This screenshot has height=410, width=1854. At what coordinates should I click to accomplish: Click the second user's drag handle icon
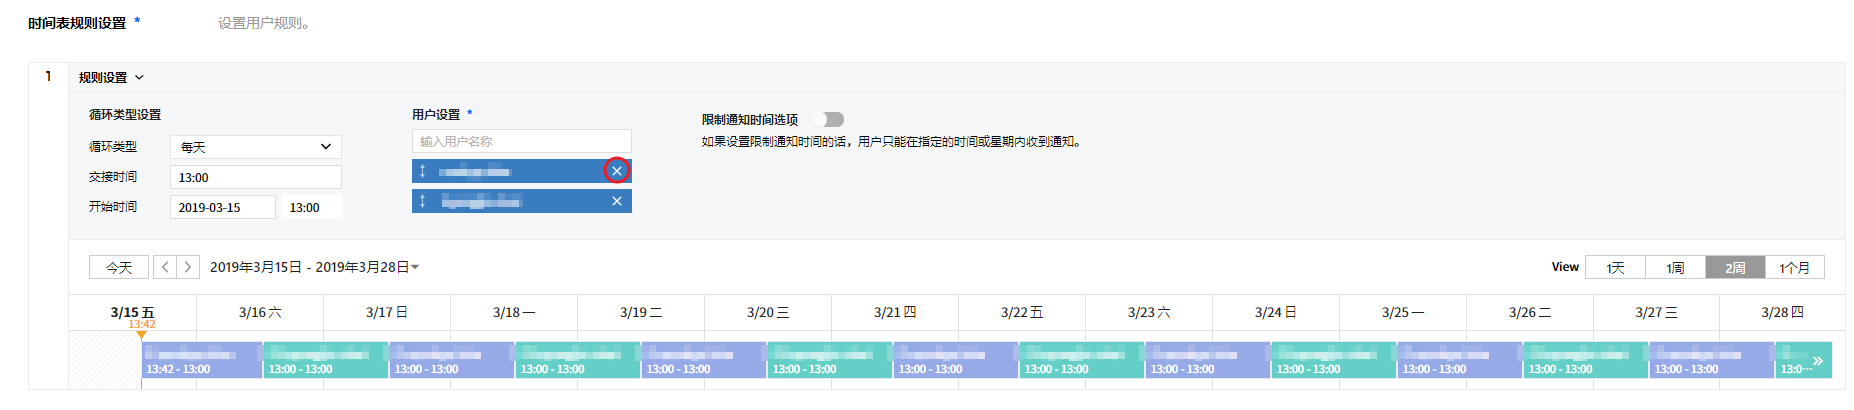point(423,201)
